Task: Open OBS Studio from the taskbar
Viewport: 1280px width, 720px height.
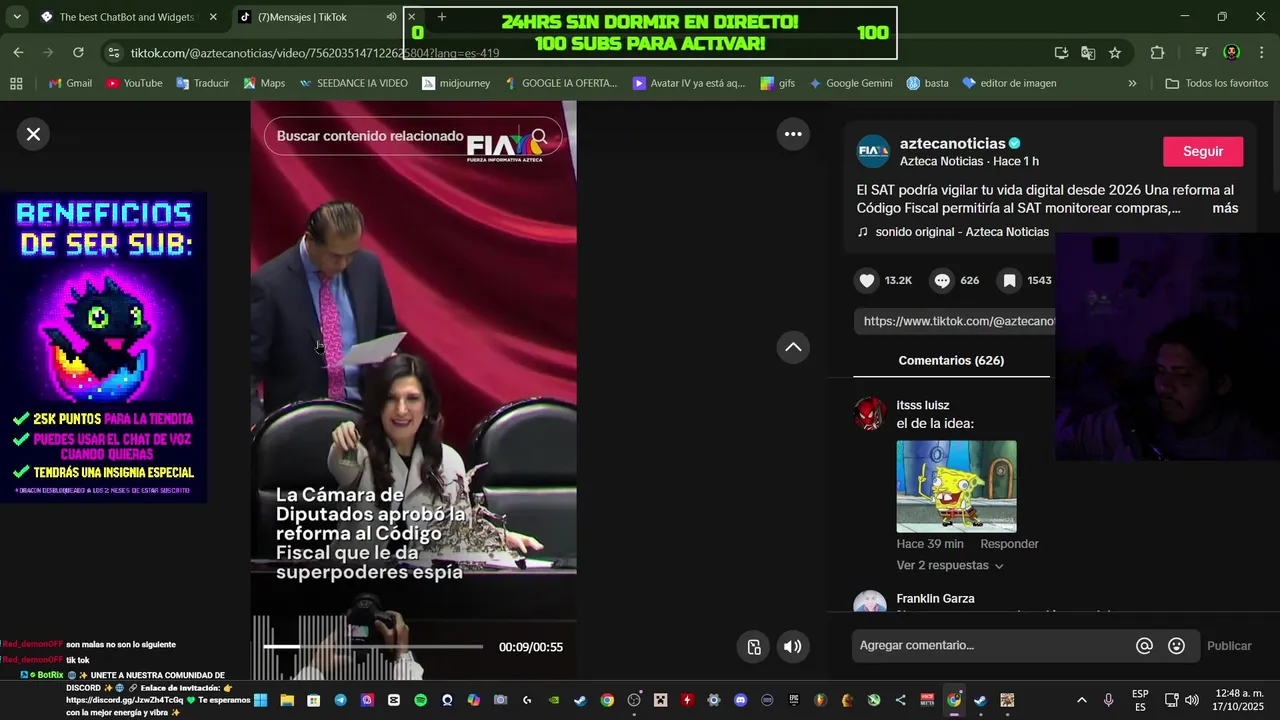Action: tap(634, 701)
